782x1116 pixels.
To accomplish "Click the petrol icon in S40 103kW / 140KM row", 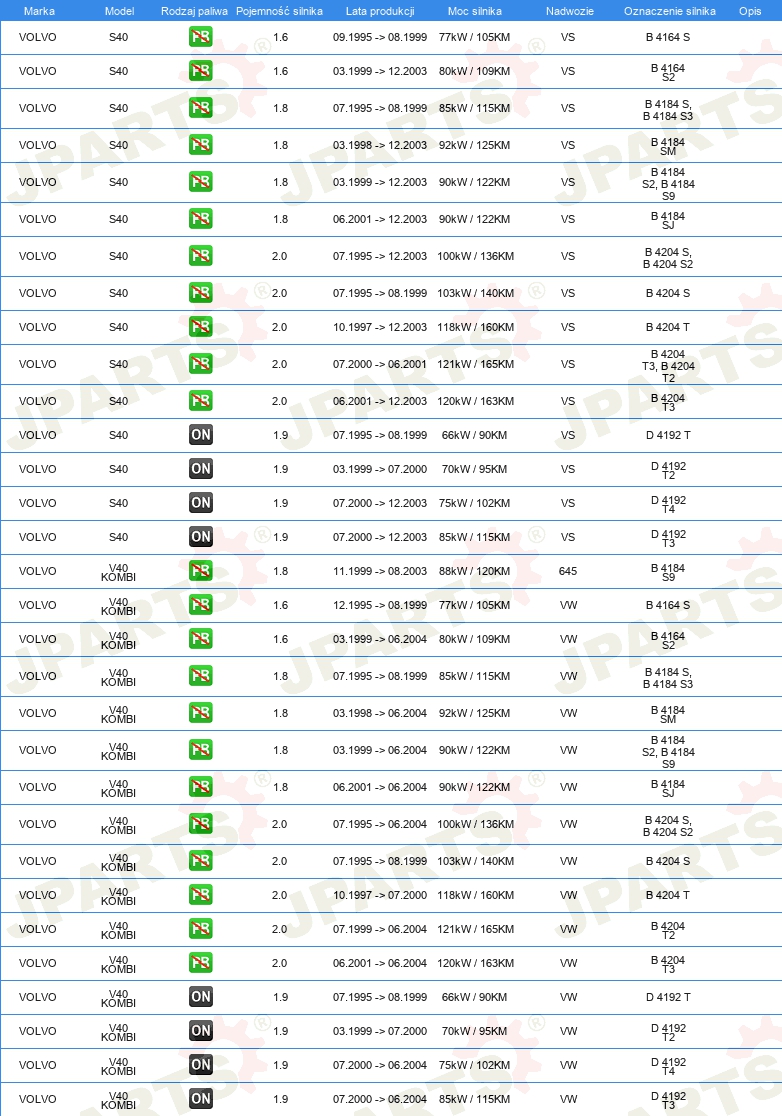I will tap(201, 293).
